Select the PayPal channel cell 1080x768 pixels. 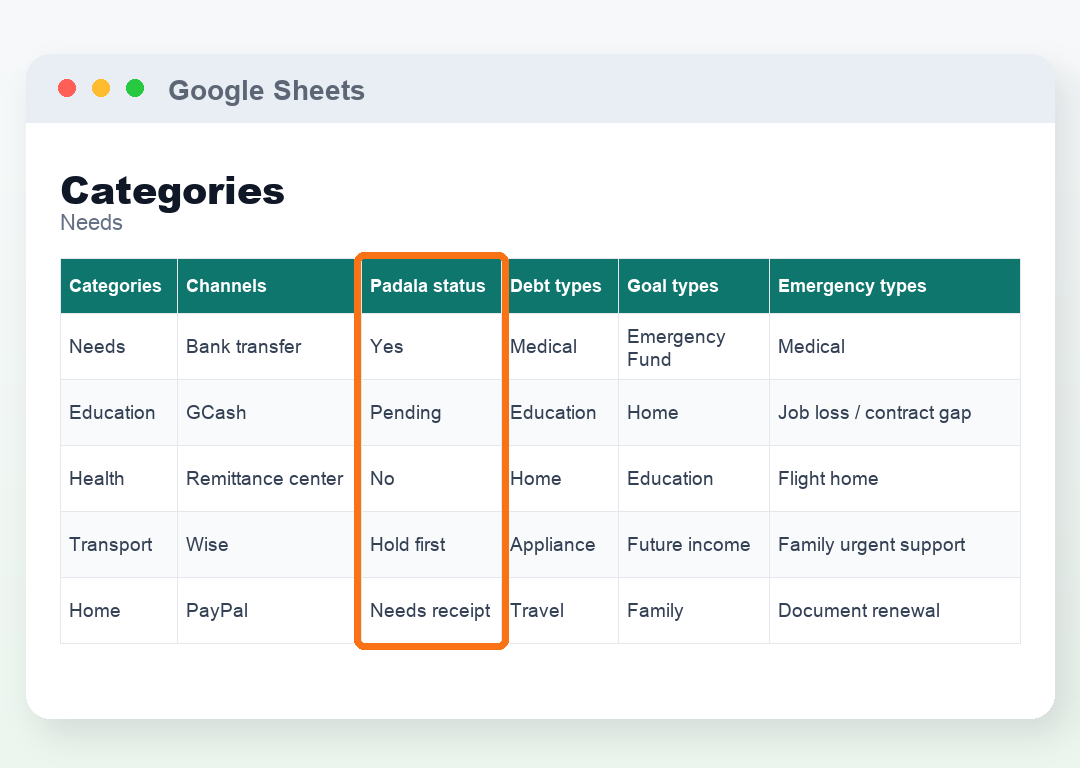point(269,611)
